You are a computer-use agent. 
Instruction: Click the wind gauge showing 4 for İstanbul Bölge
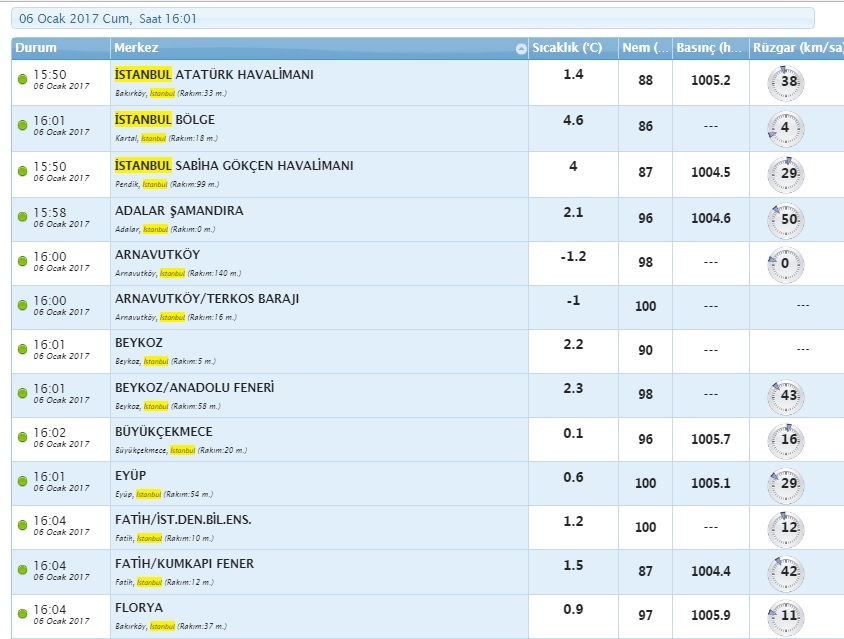point(785,129)
